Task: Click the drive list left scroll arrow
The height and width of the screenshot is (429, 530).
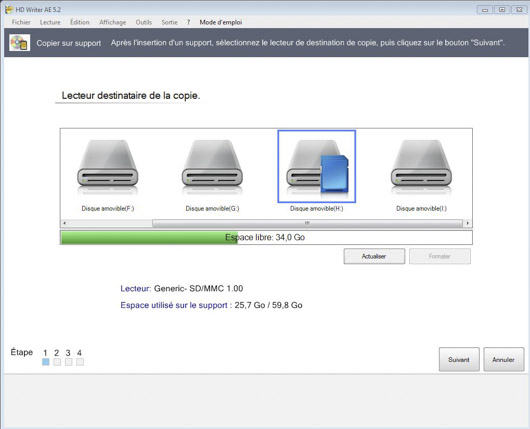Action: pos(64,223)
